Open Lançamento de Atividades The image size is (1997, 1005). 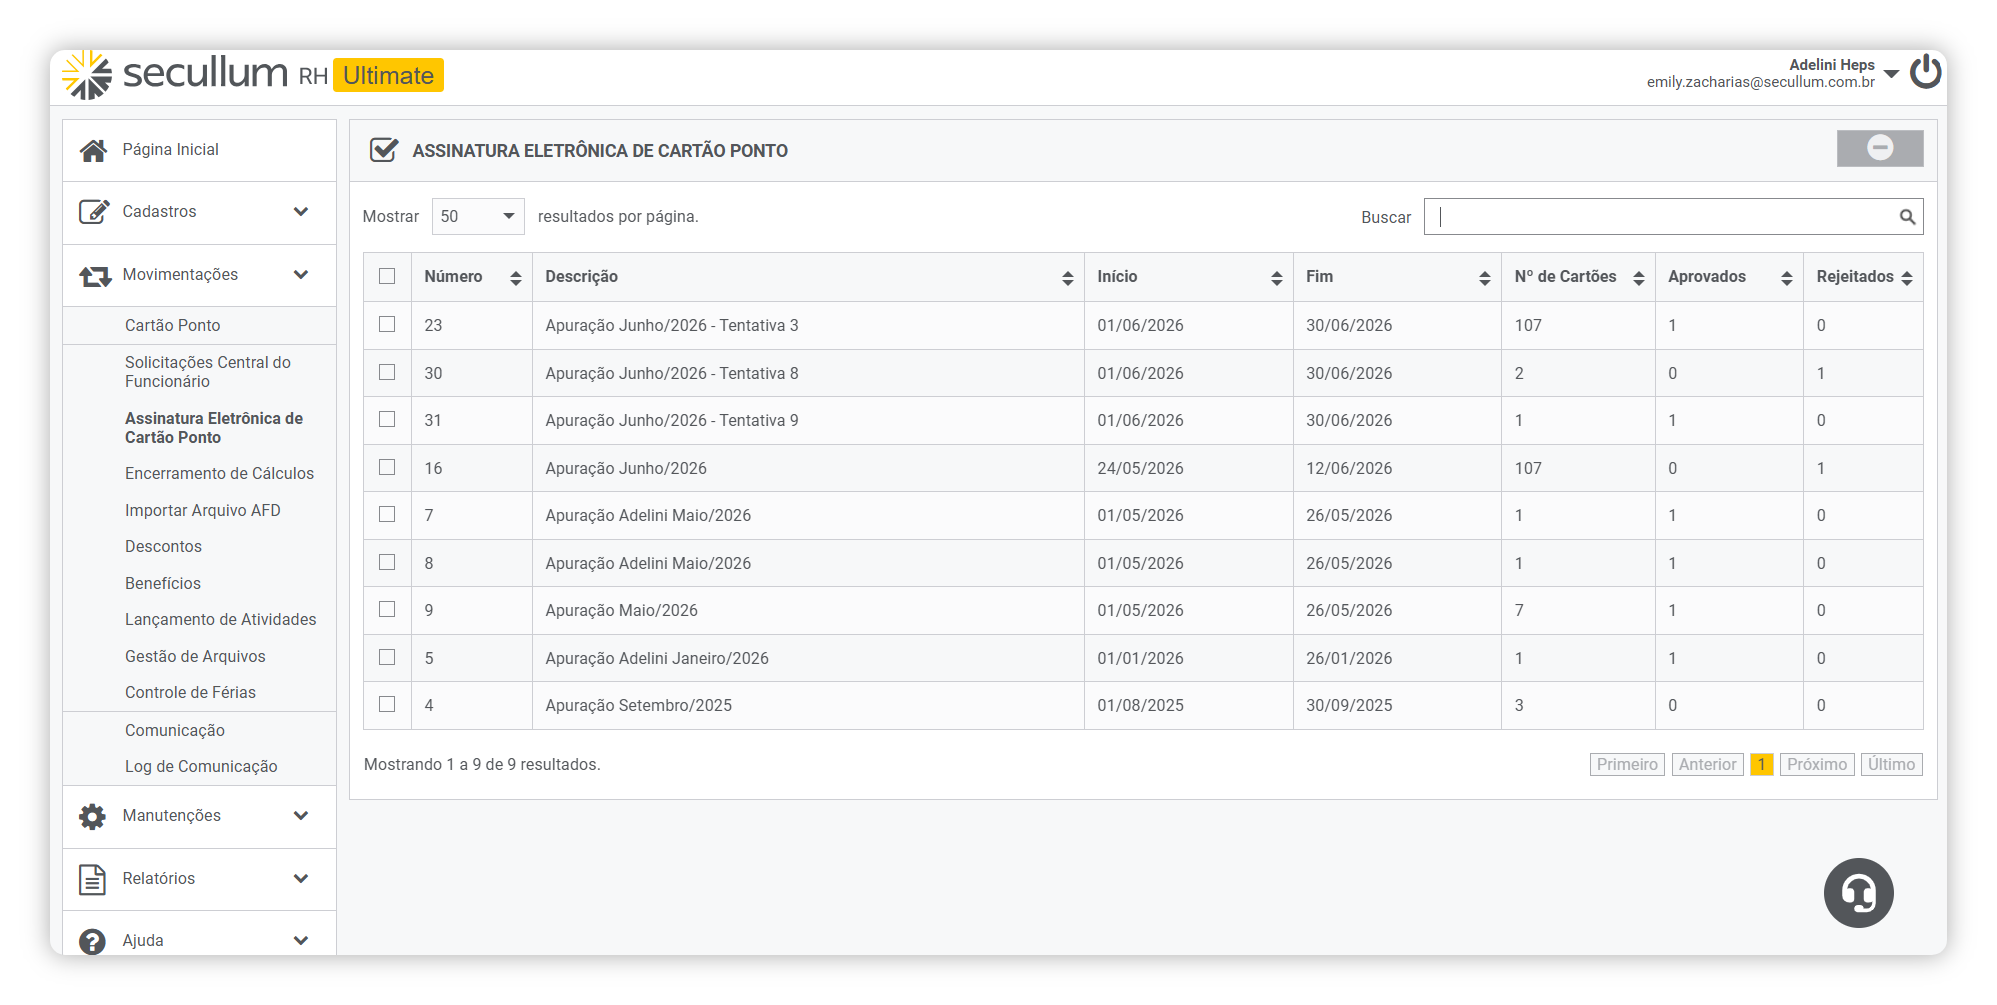click(x=221, y=620)
